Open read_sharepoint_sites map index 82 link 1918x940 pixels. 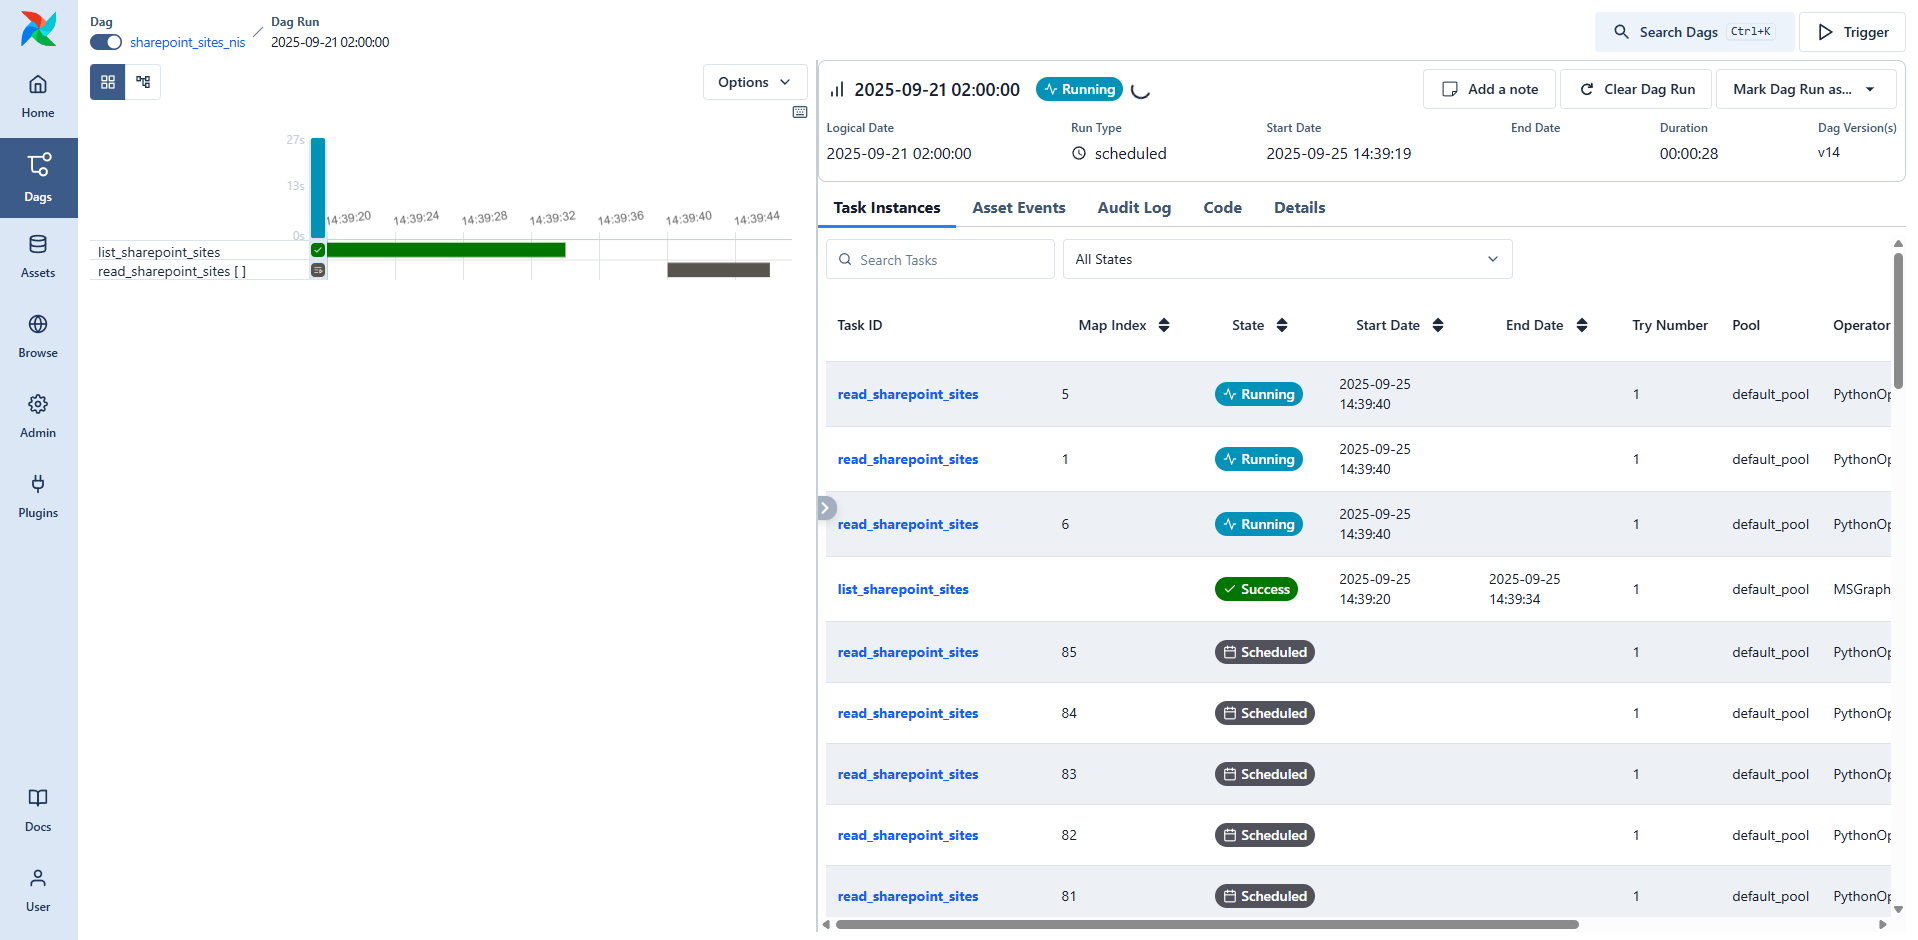[908, 835]
